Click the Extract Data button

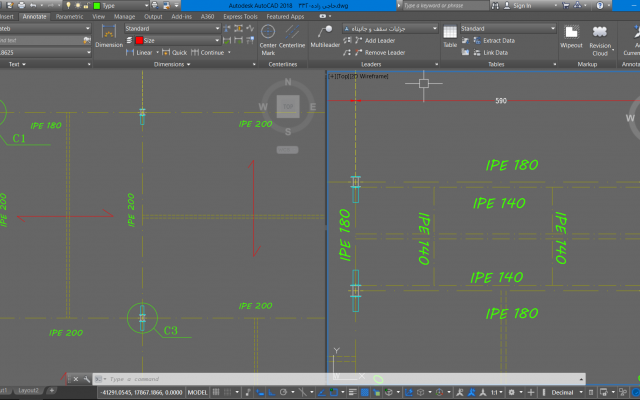tap(494, 40)
